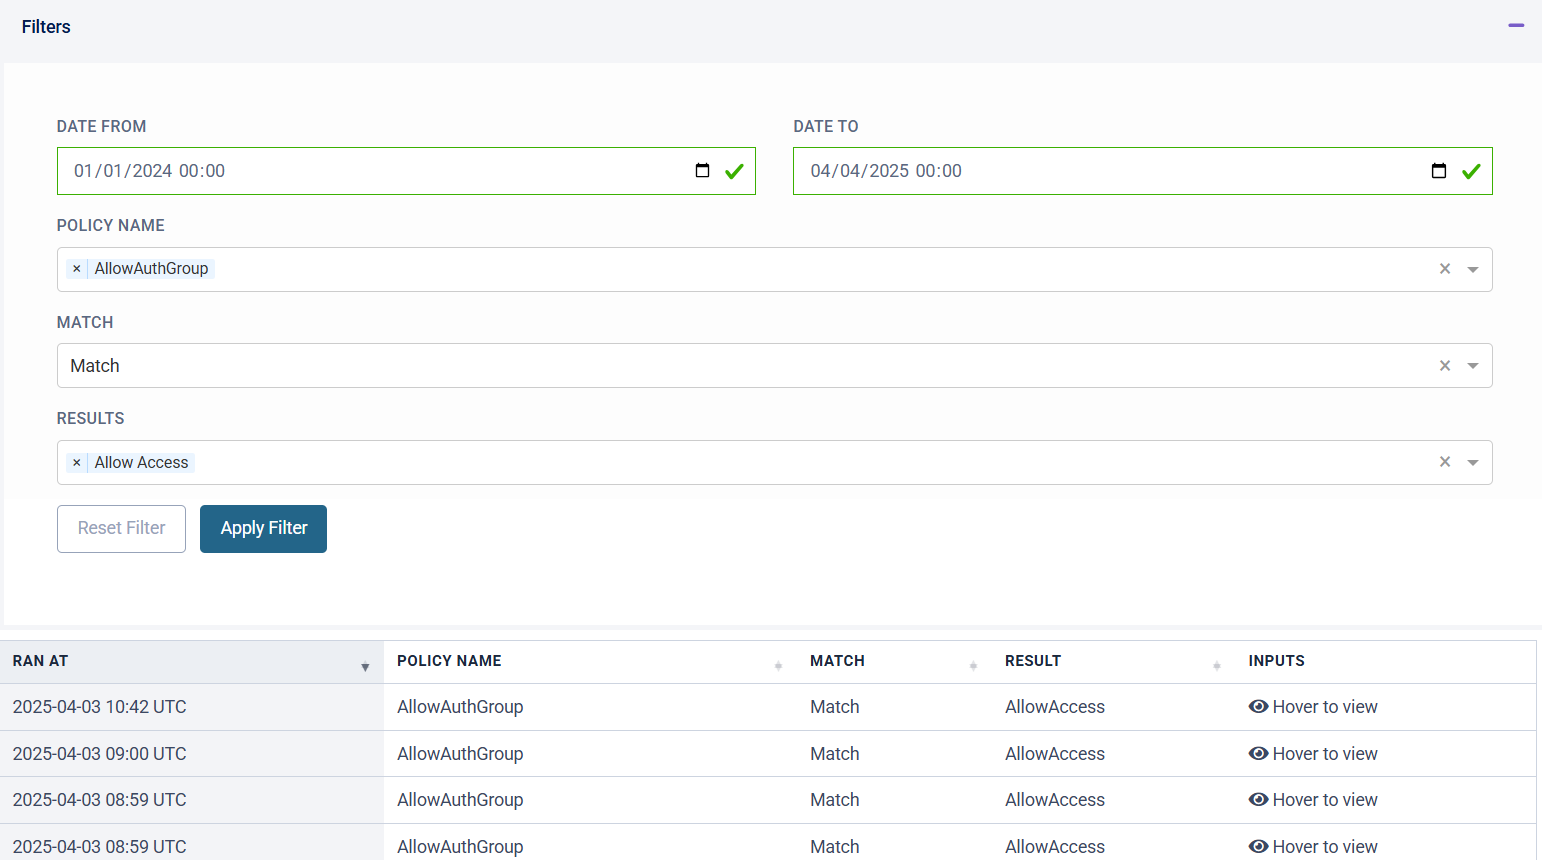1542x860 pixels.
Task: Expand the Match dropdown arrow
Action: click(x=1472, y=366)
